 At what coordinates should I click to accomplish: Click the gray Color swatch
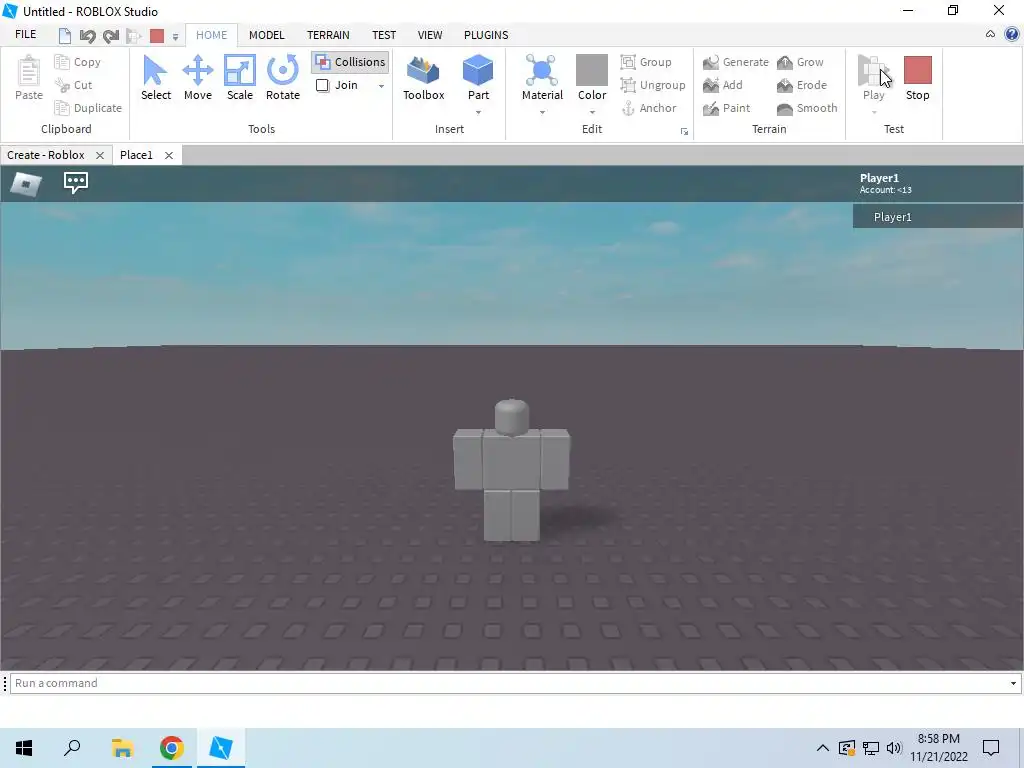(592, 70)
